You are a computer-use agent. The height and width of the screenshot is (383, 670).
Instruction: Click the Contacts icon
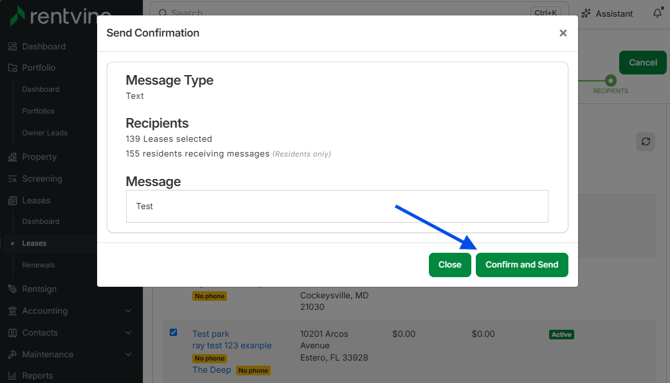click(x=12, y=333)
